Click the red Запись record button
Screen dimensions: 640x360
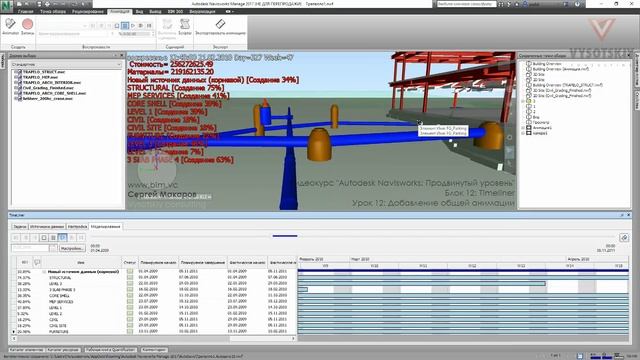(x=27, y=26)
